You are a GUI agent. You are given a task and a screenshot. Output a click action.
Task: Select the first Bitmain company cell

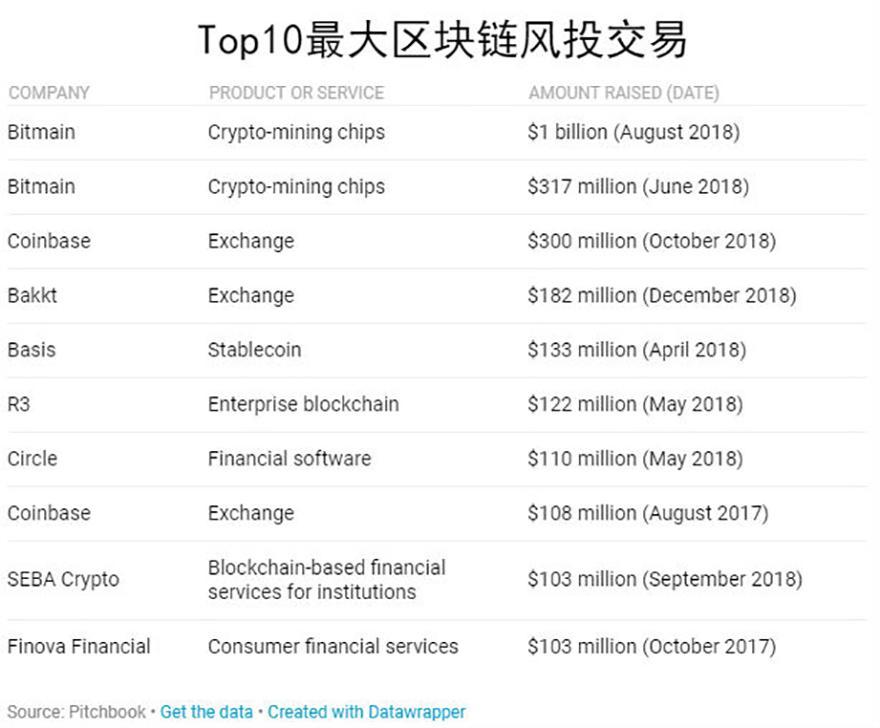(41, 132)
